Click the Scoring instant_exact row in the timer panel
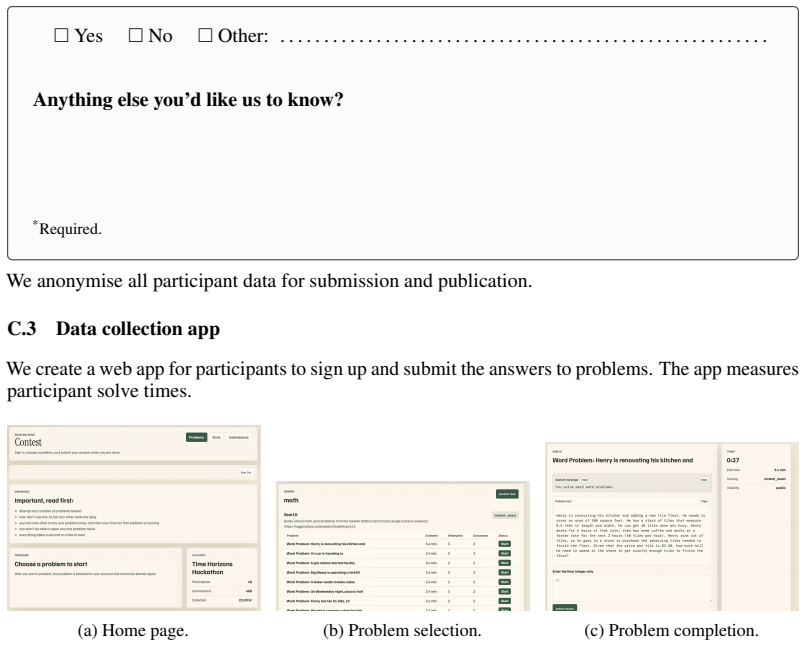Screen dimensions: 805x646 756,479
